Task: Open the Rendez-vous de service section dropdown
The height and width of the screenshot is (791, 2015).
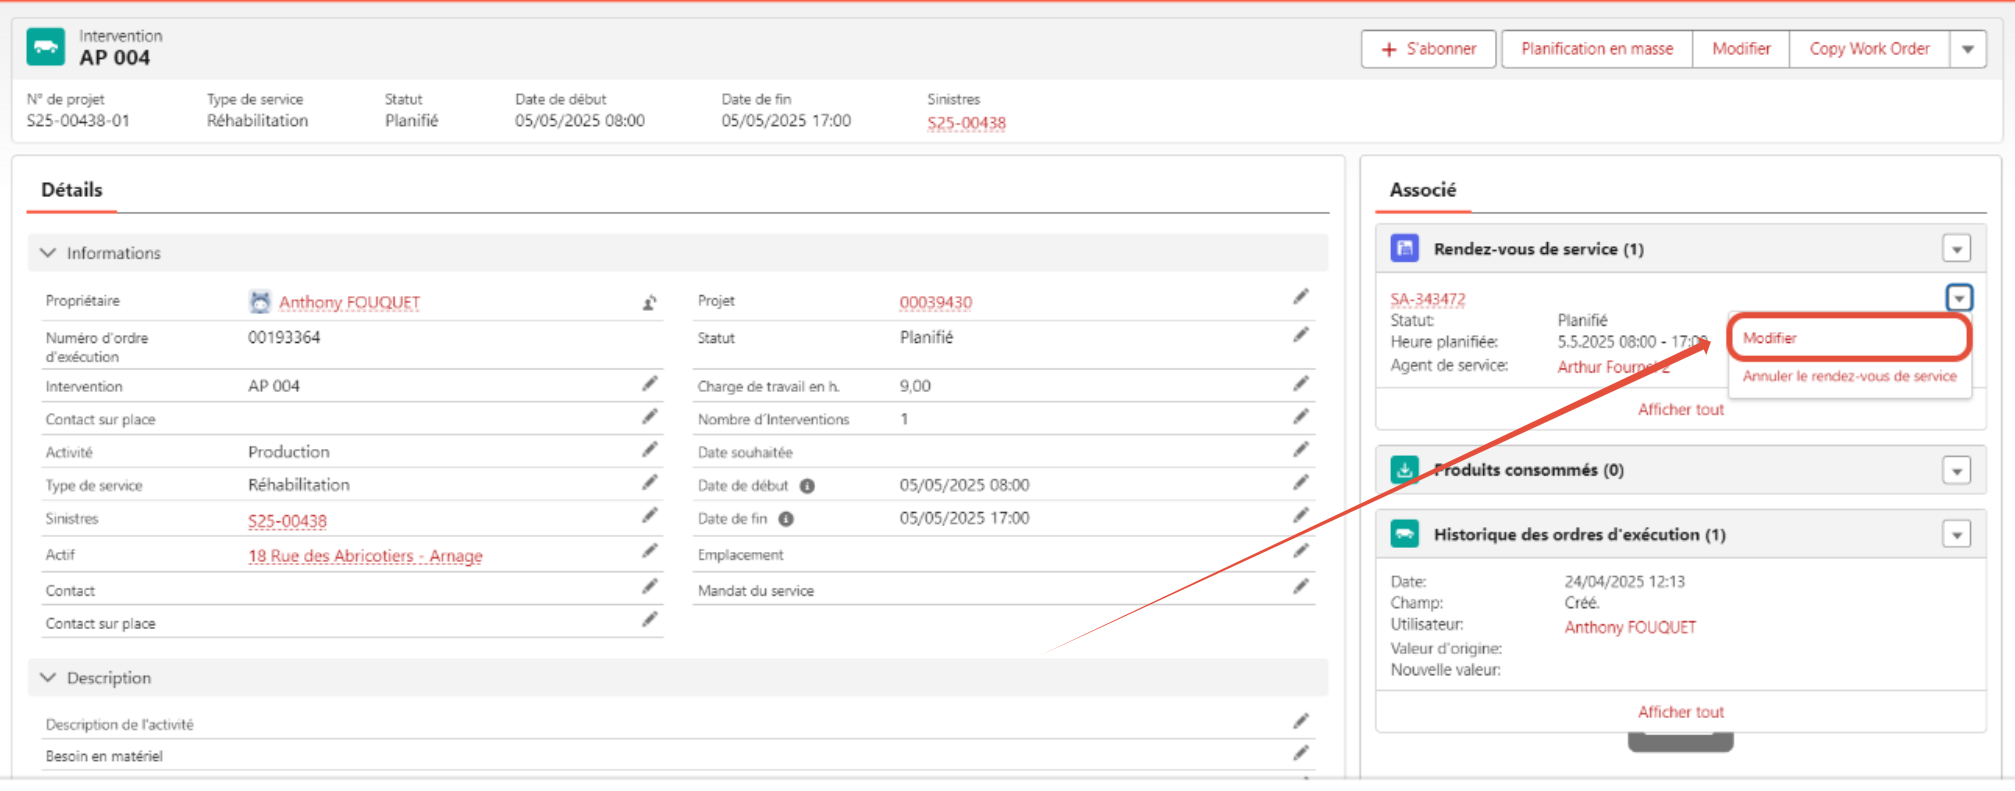Action: coord(1957,248)
